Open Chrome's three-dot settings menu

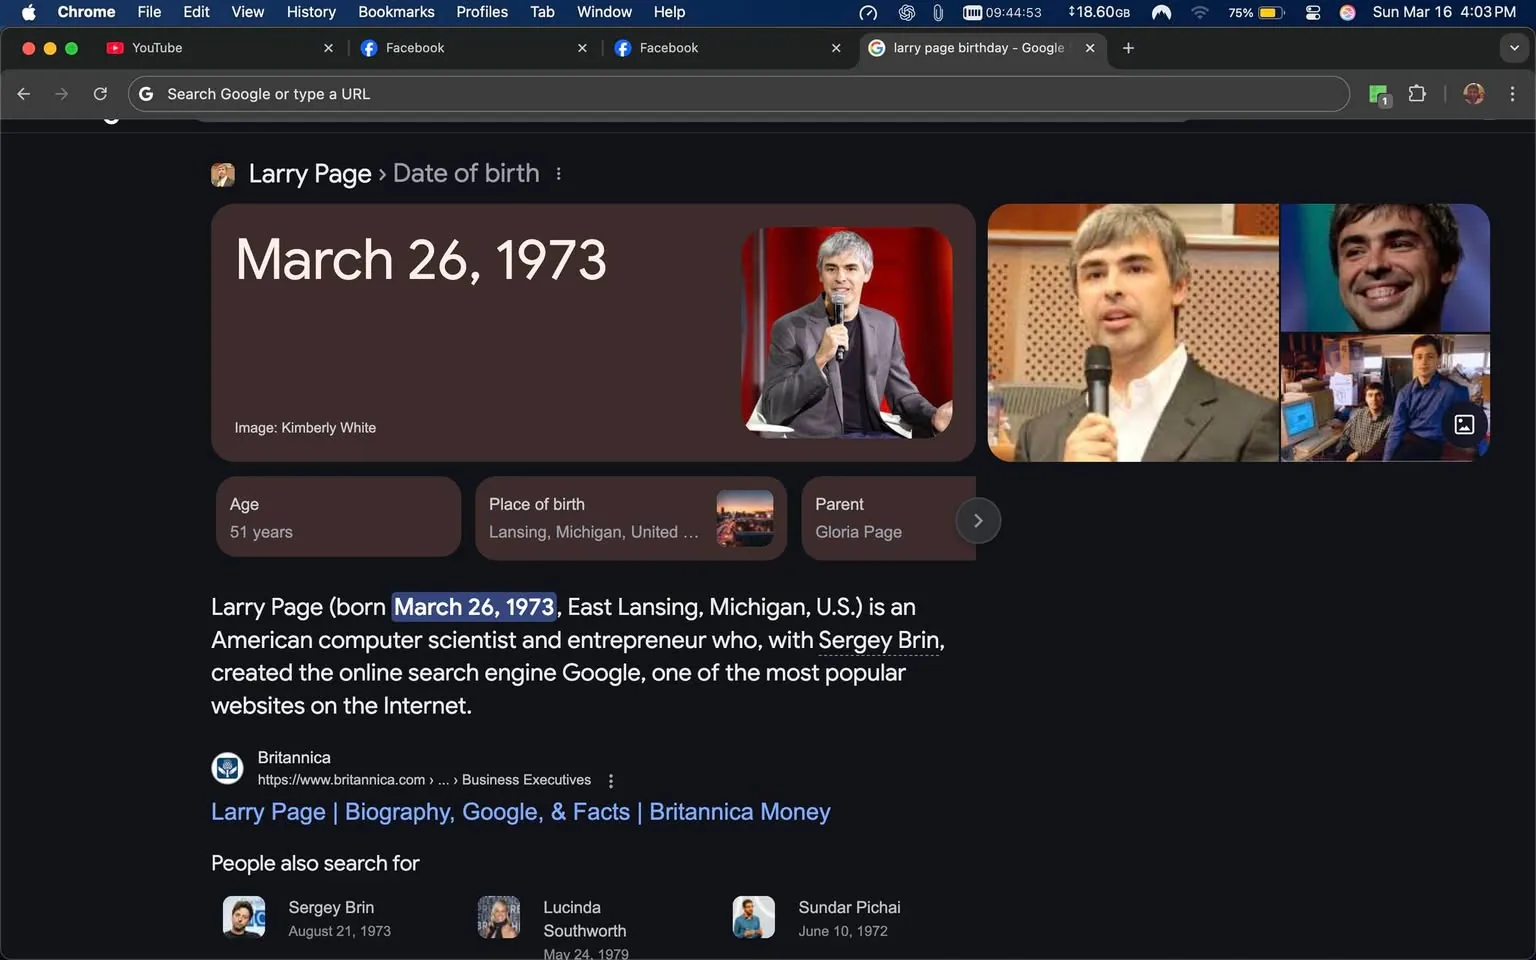pos(1513,93)
